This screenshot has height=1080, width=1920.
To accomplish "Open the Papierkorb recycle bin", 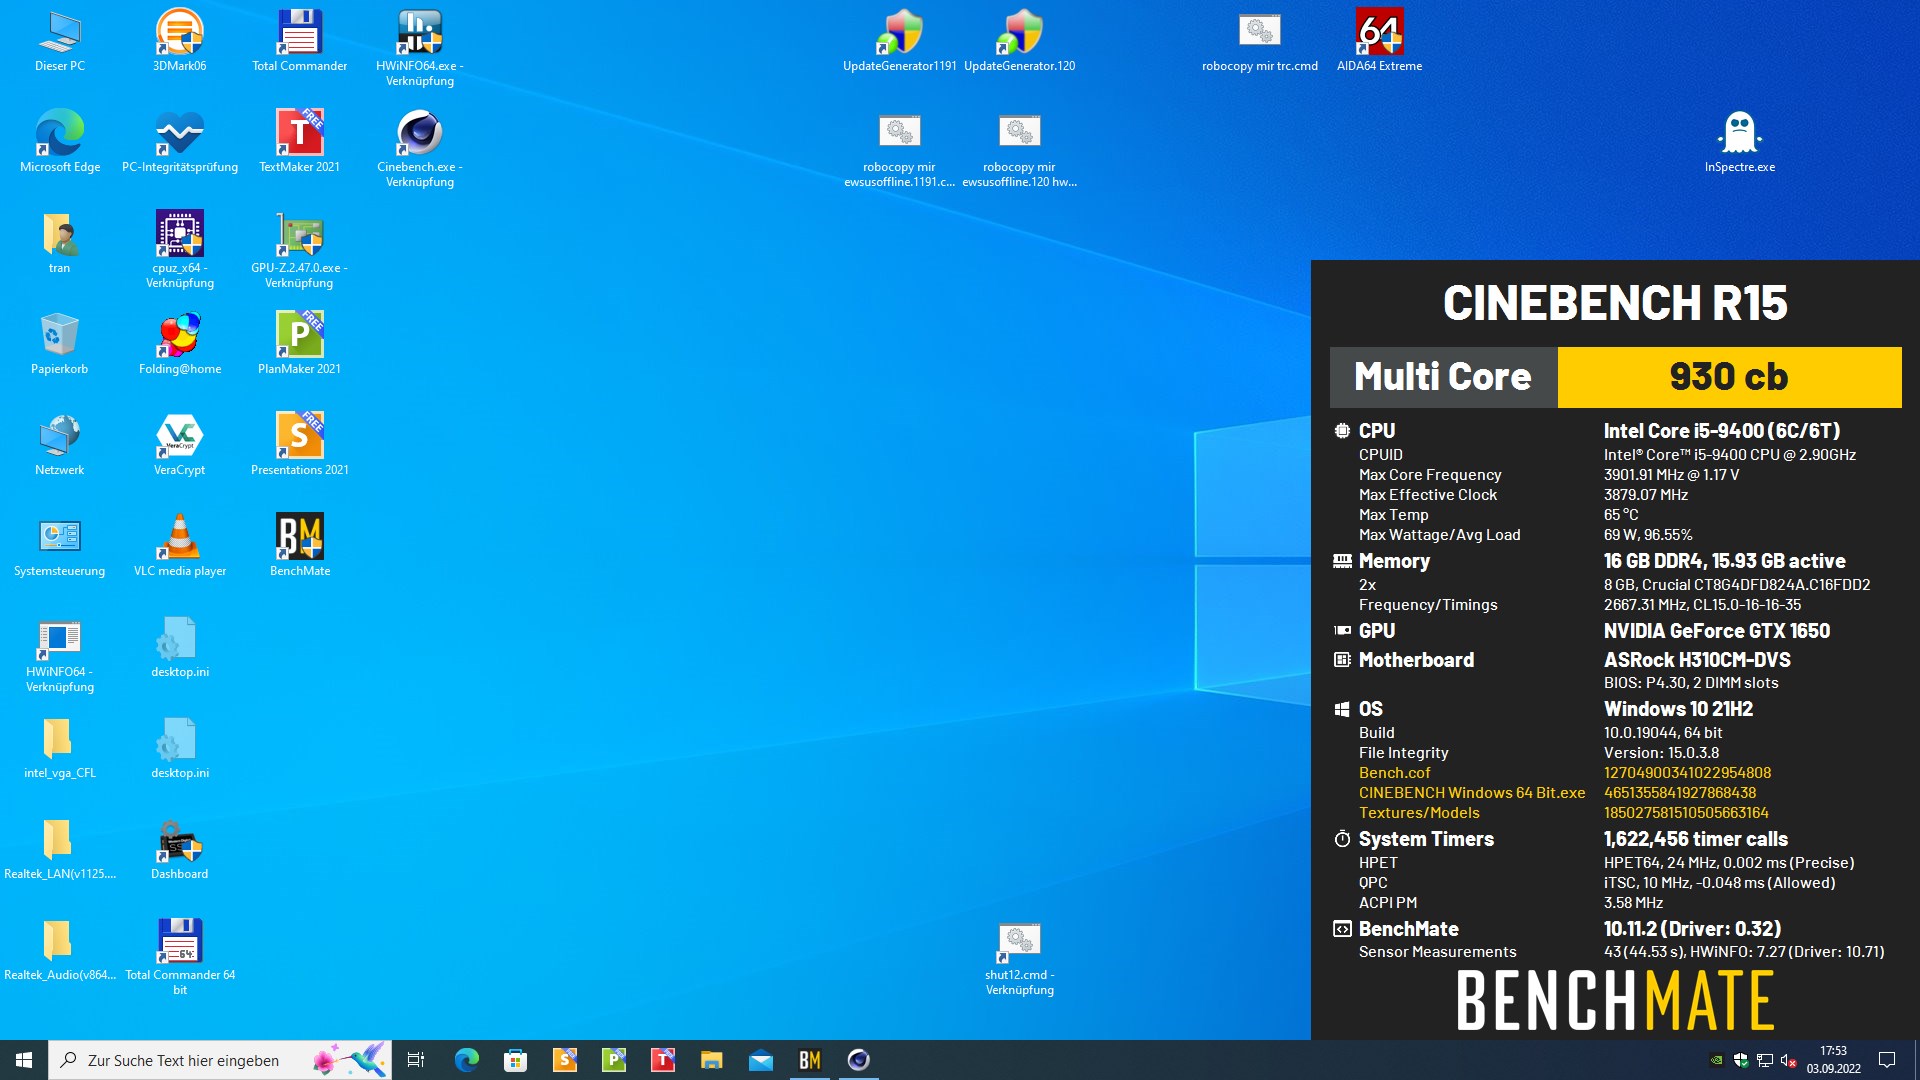I will point(60,344).
